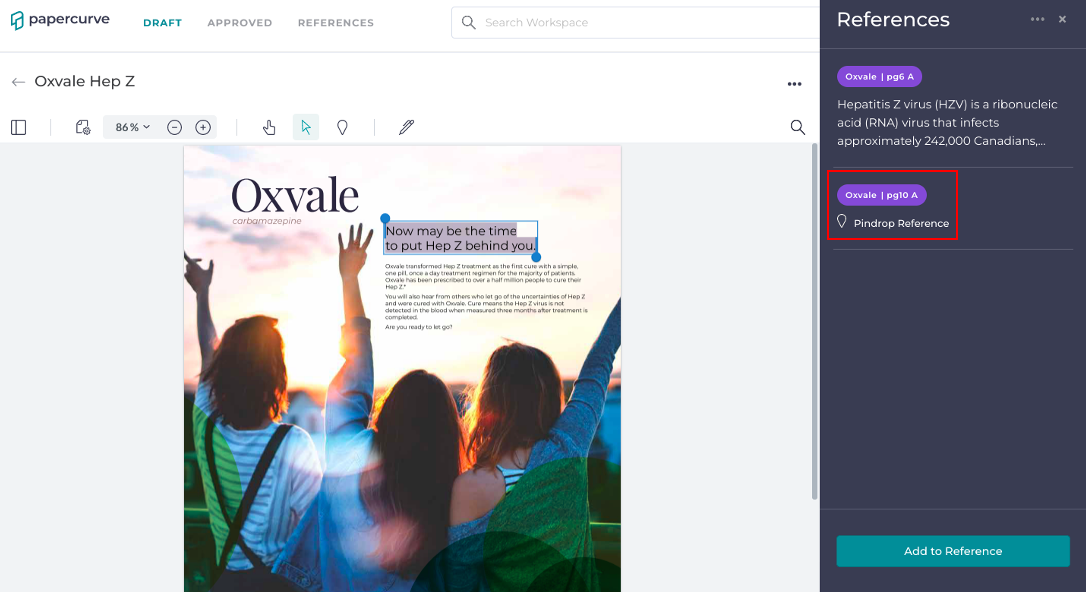
Task: Click the Oxvale pg6 A tag
Action: [x=879, y=77]
